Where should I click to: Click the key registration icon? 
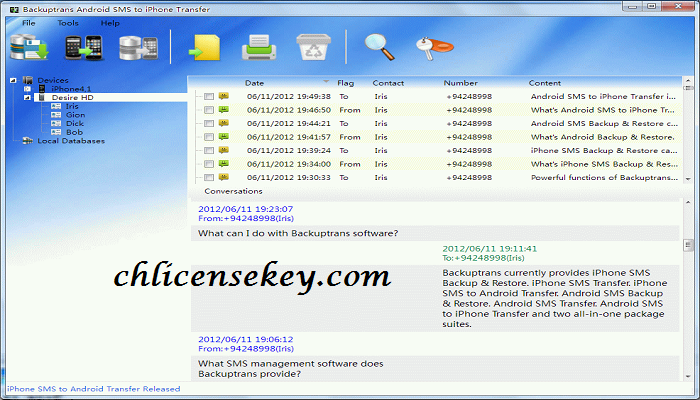point(434,48)
